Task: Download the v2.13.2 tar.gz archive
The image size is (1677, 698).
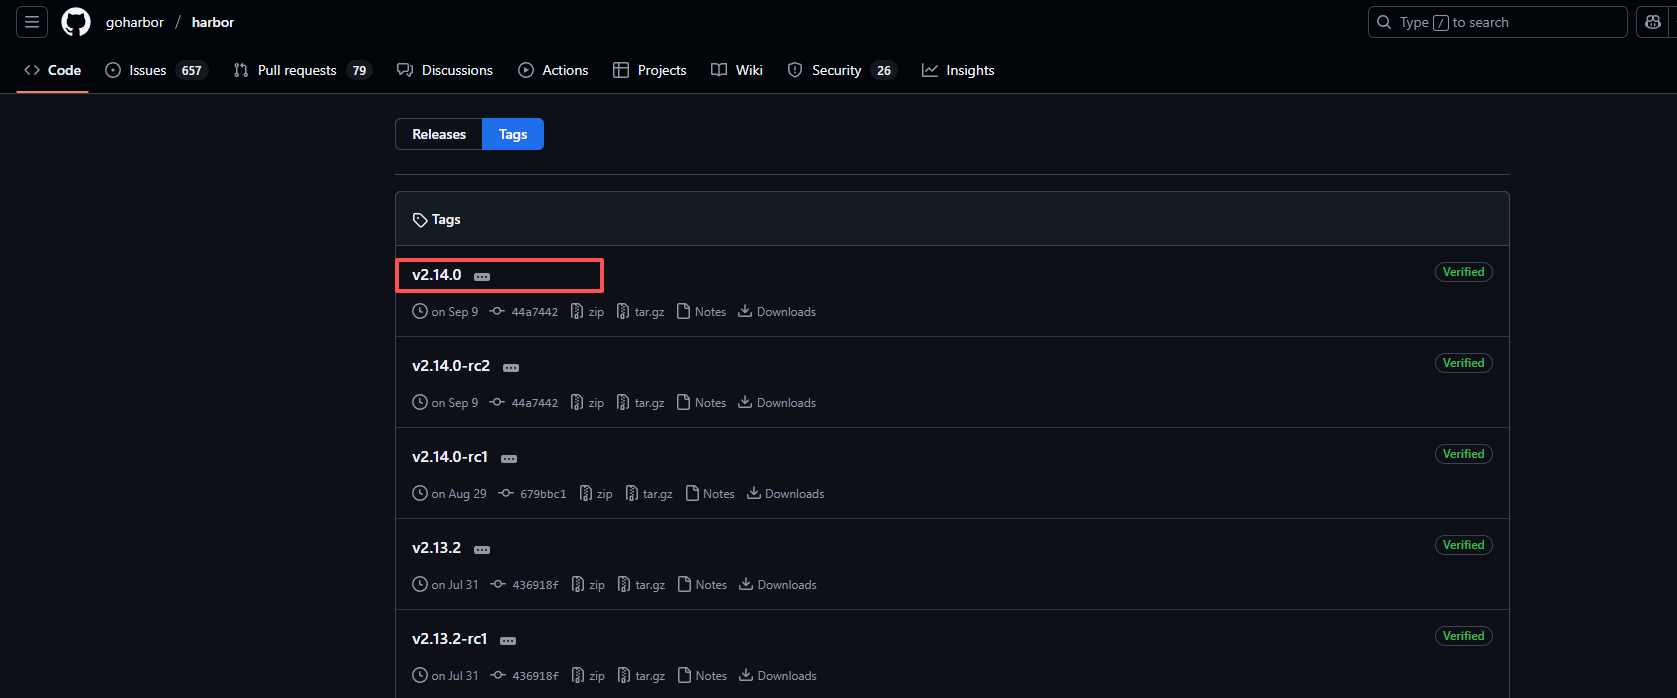Action: coord(642,585)
